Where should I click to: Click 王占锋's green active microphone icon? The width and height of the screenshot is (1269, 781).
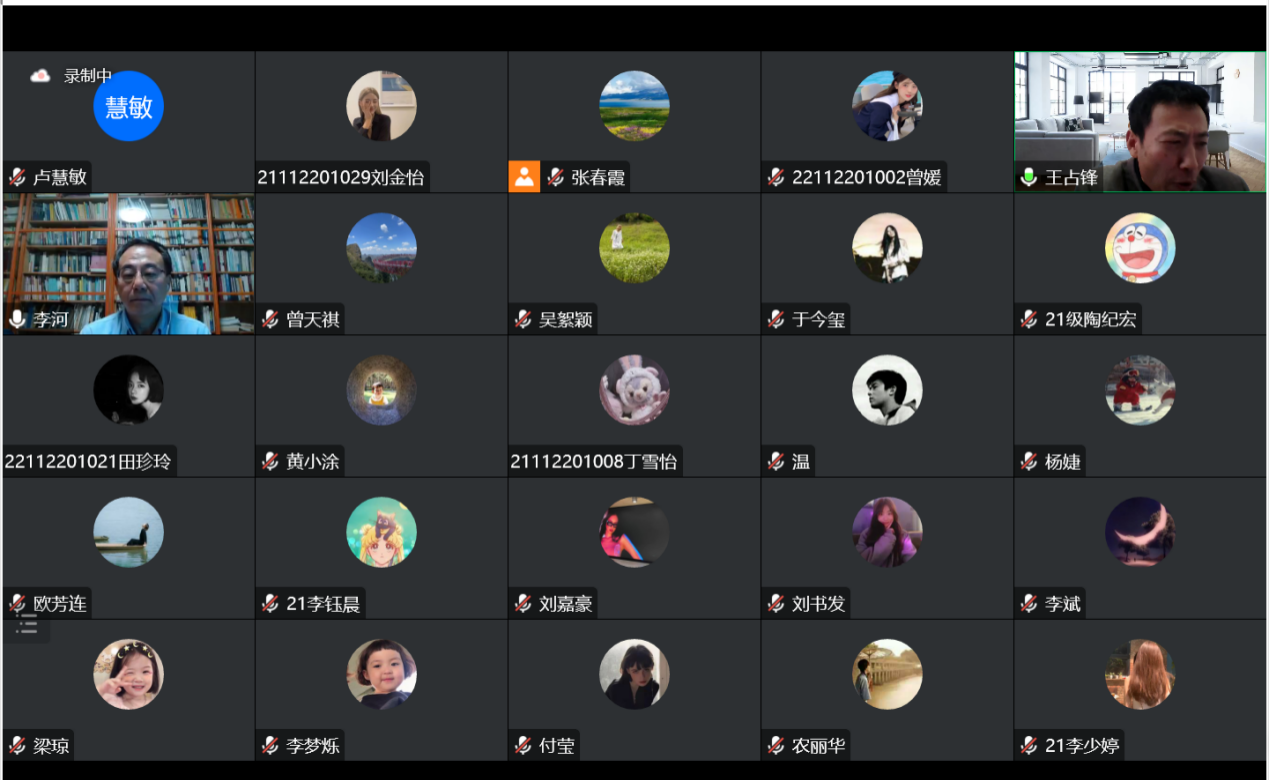pyautogui.click(x=1027, y=178)
